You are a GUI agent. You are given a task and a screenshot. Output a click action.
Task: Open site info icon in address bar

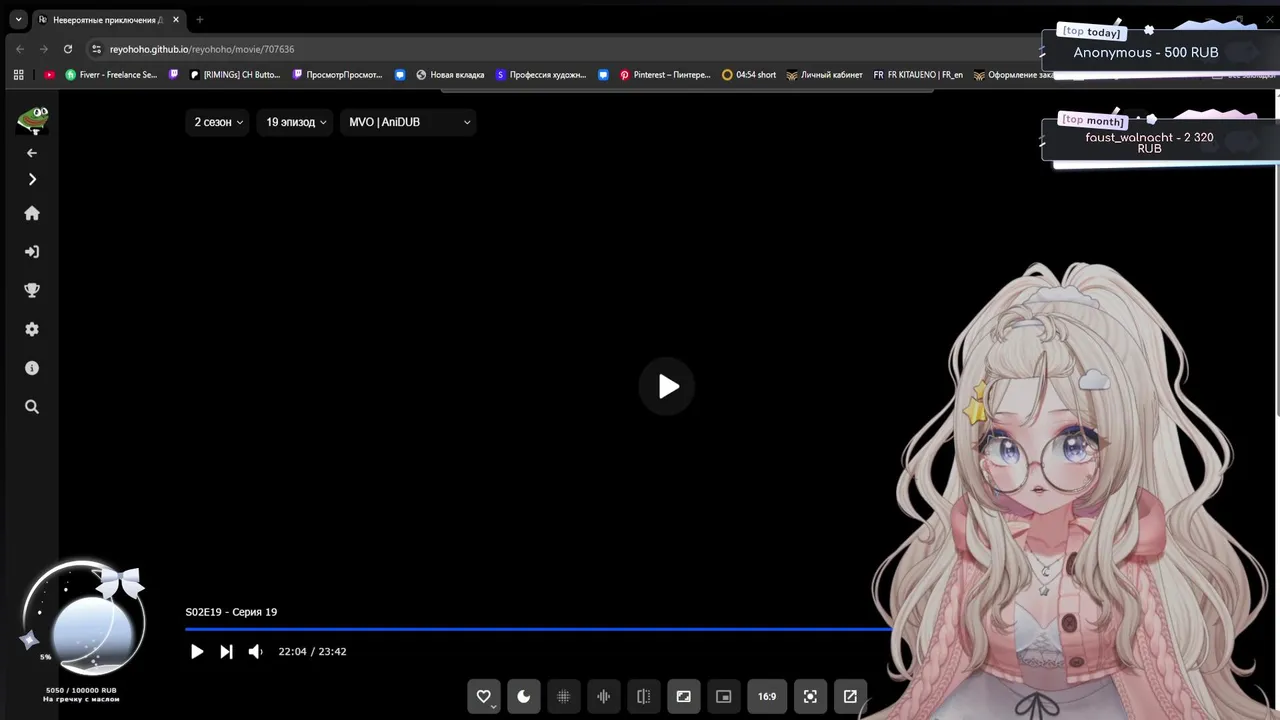[x=96, y=49]
